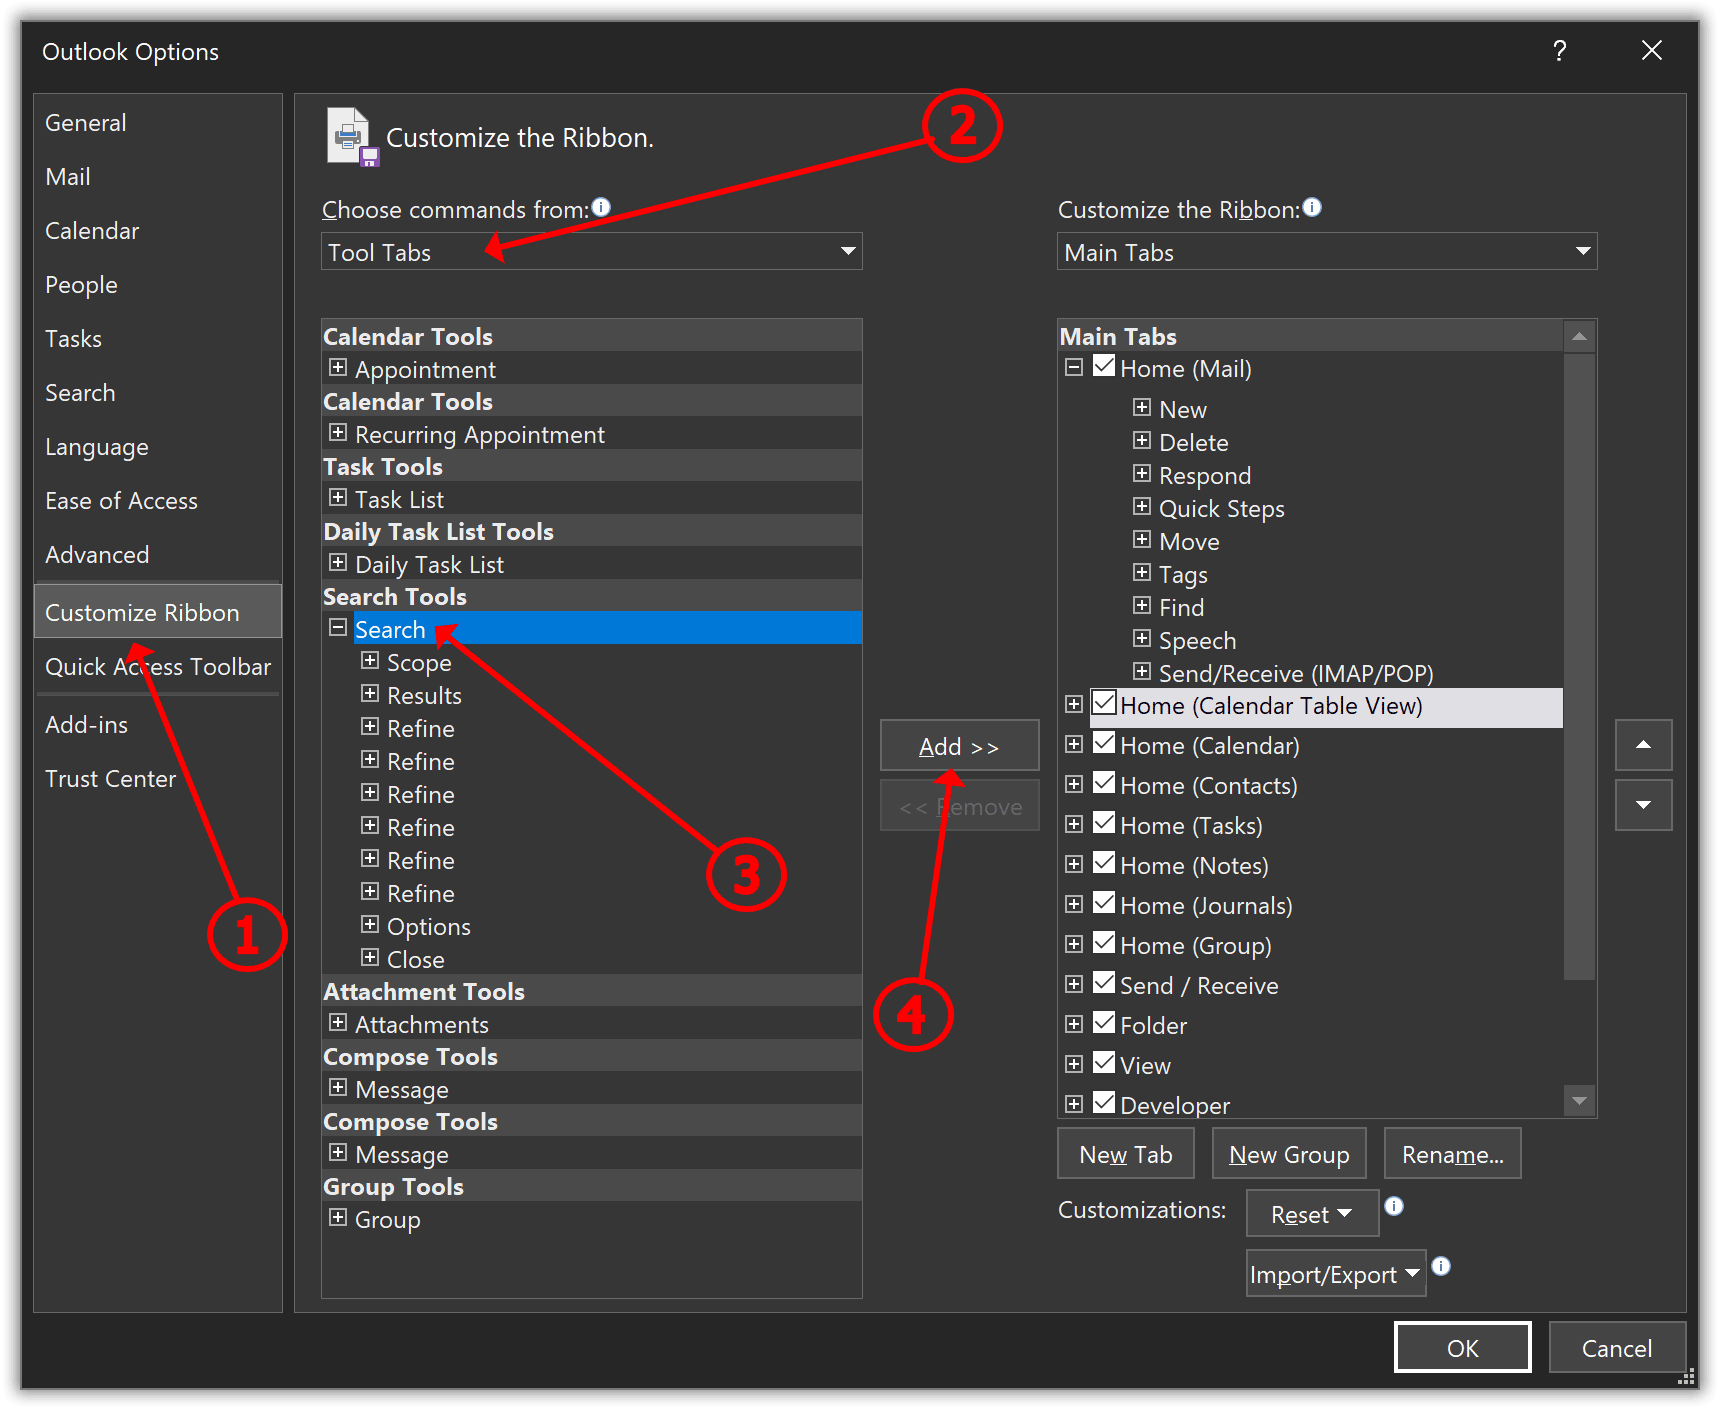Click the info icon next to Import/Export
1720x1410 pixels.
coord(1441,1266)
